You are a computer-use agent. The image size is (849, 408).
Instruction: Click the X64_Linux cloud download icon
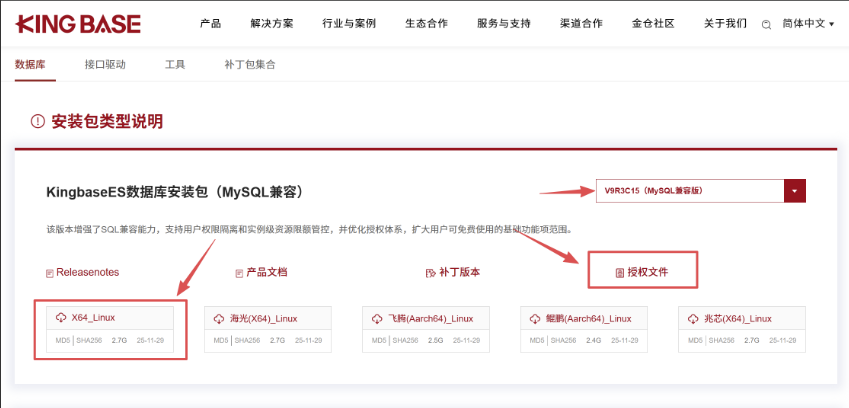(x=61, y=318)
